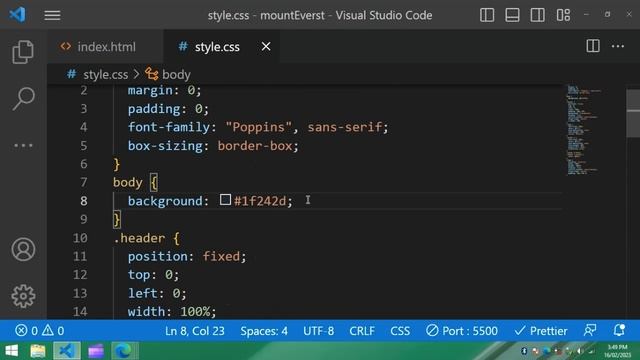Toggle the primary side bar layout button
Image resolution: width=640 pixels, height=360 pixels.
[x=487, y=15]
